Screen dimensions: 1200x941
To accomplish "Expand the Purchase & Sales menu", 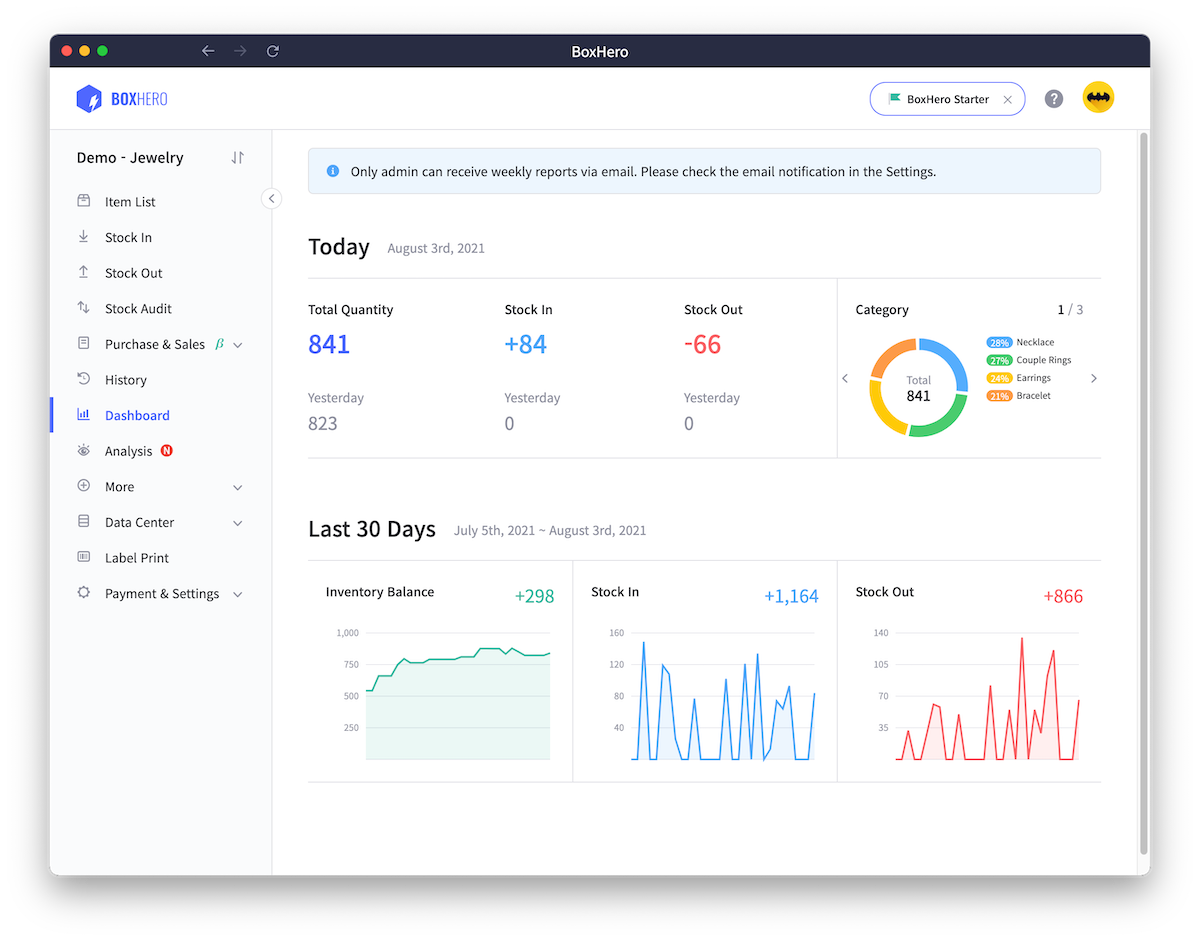I will coord(238,344).
